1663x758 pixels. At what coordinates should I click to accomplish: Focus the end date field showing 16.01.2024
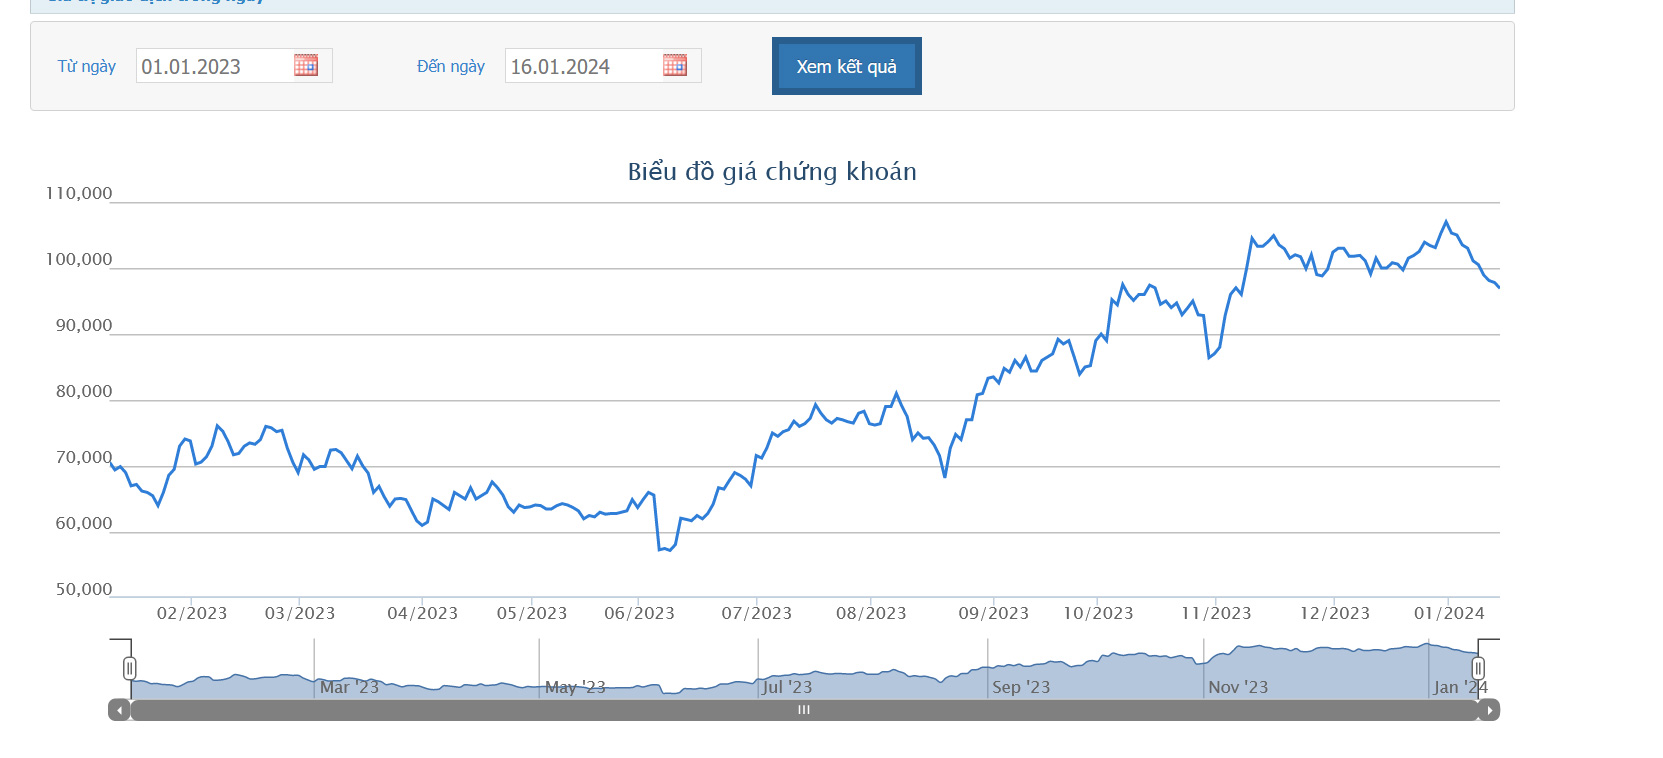coord(582,67)
